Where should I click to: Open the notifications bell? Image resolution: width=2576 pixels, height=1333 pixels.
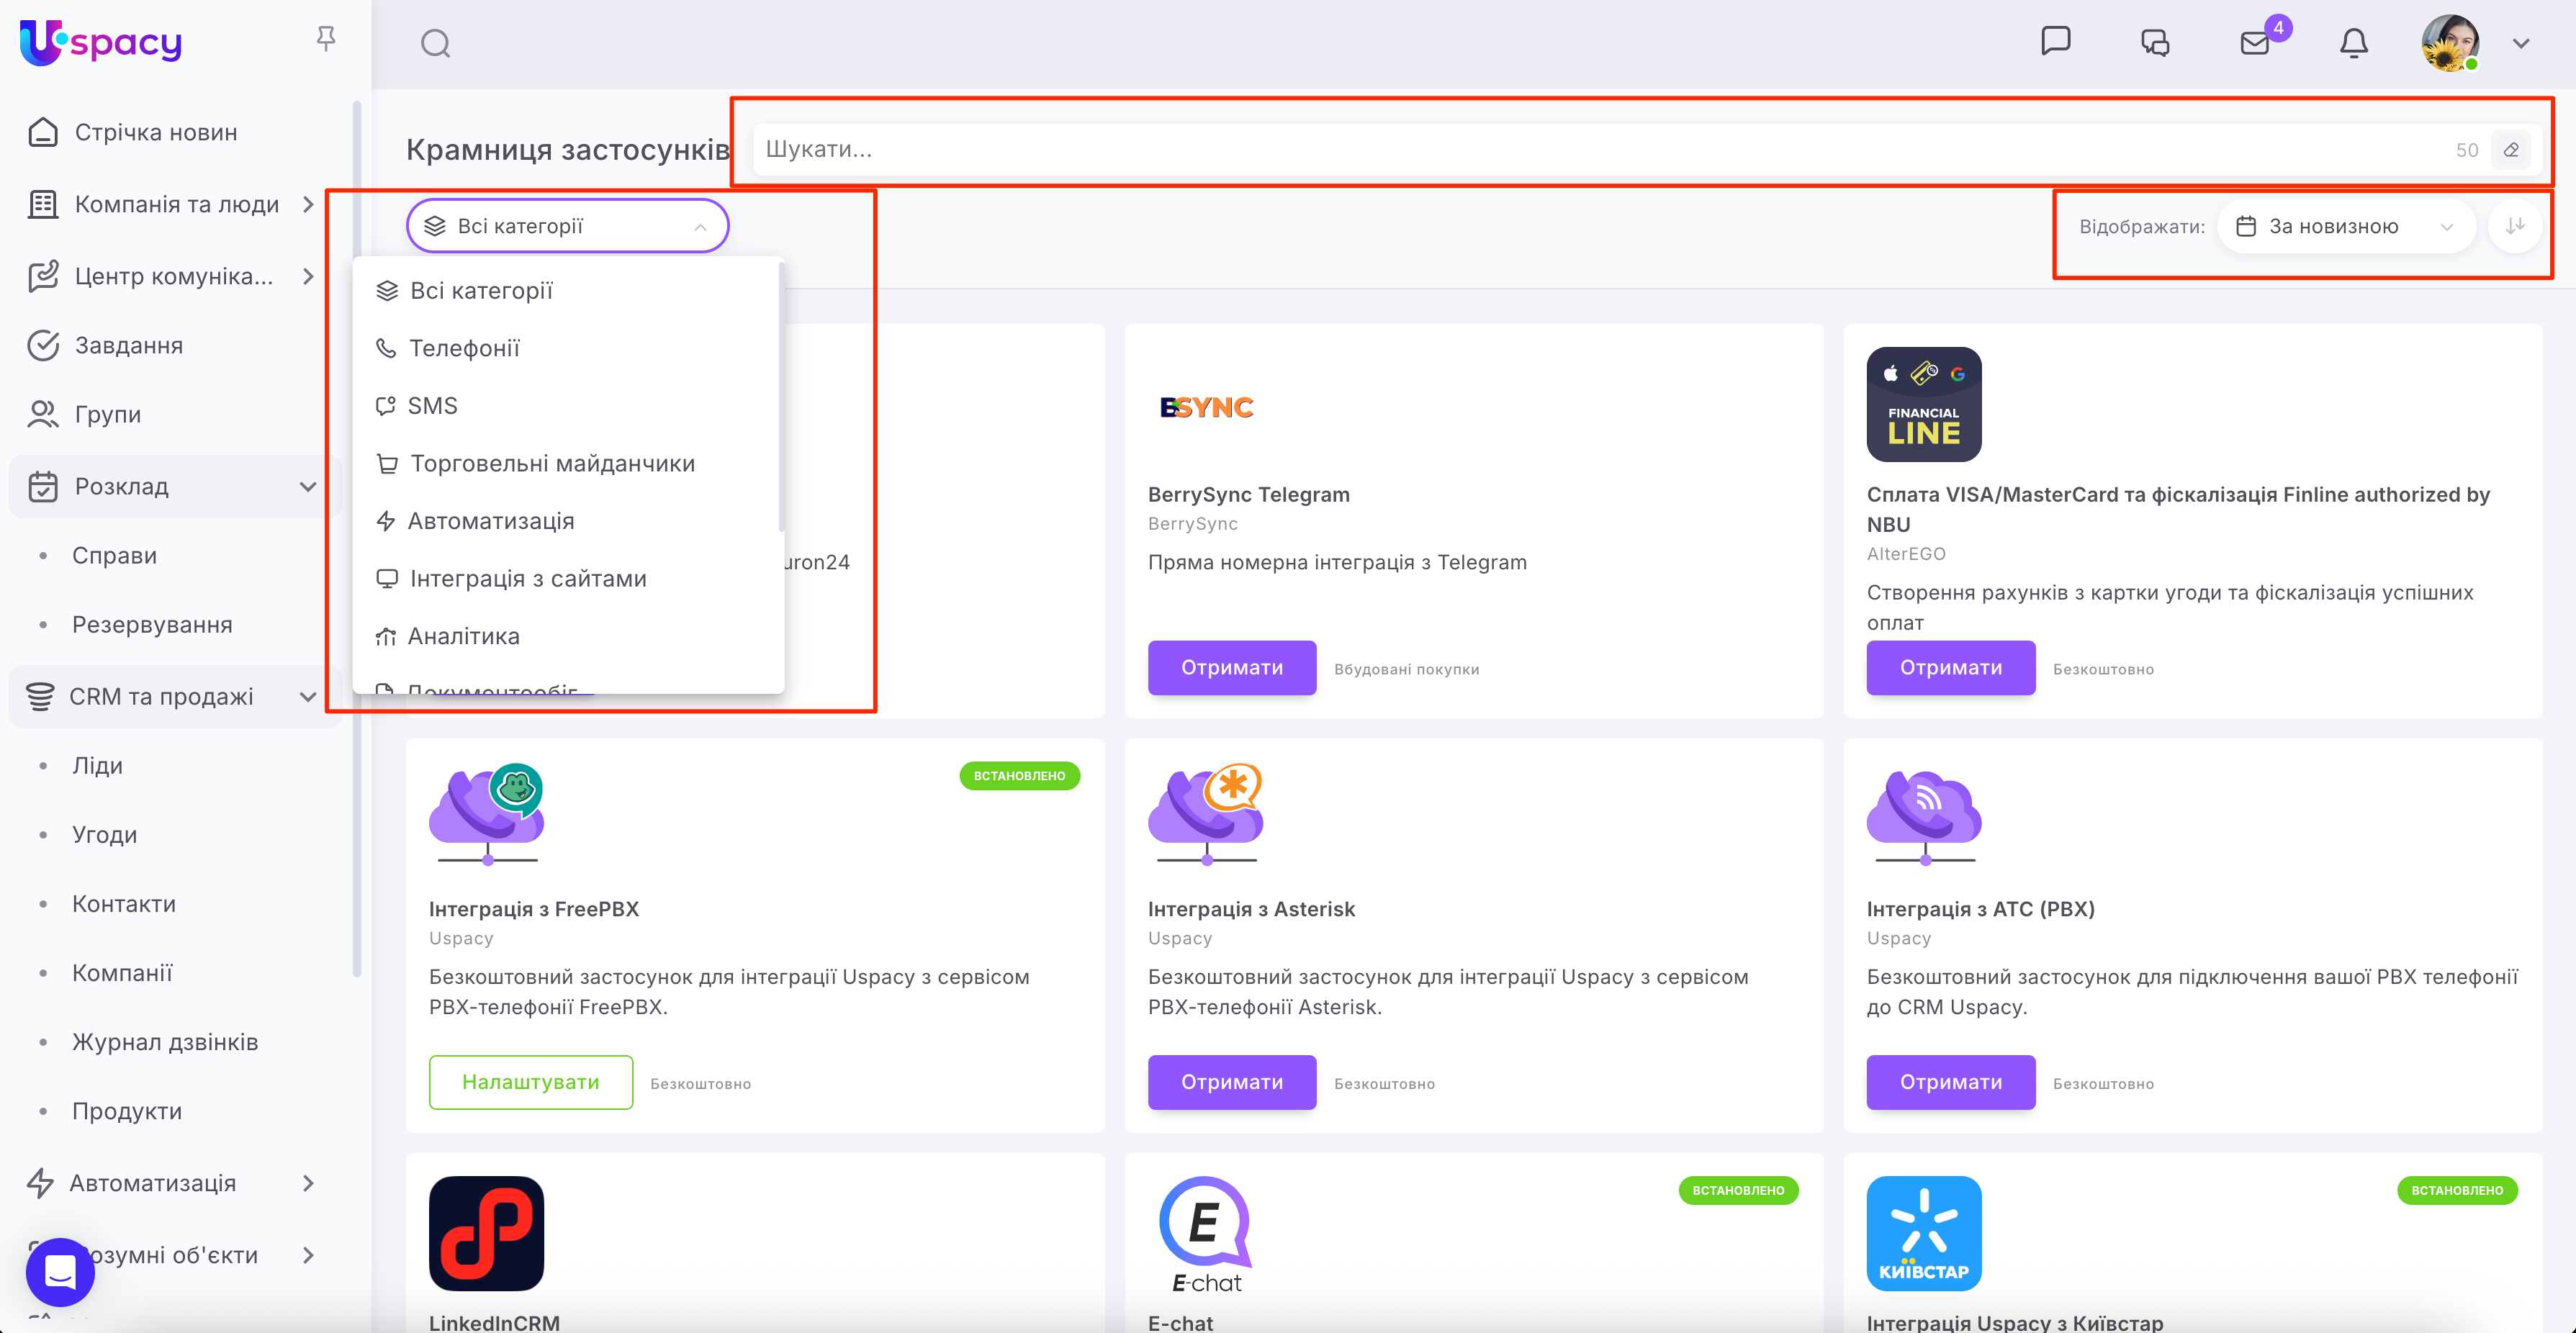click(x=2353, y=43)
